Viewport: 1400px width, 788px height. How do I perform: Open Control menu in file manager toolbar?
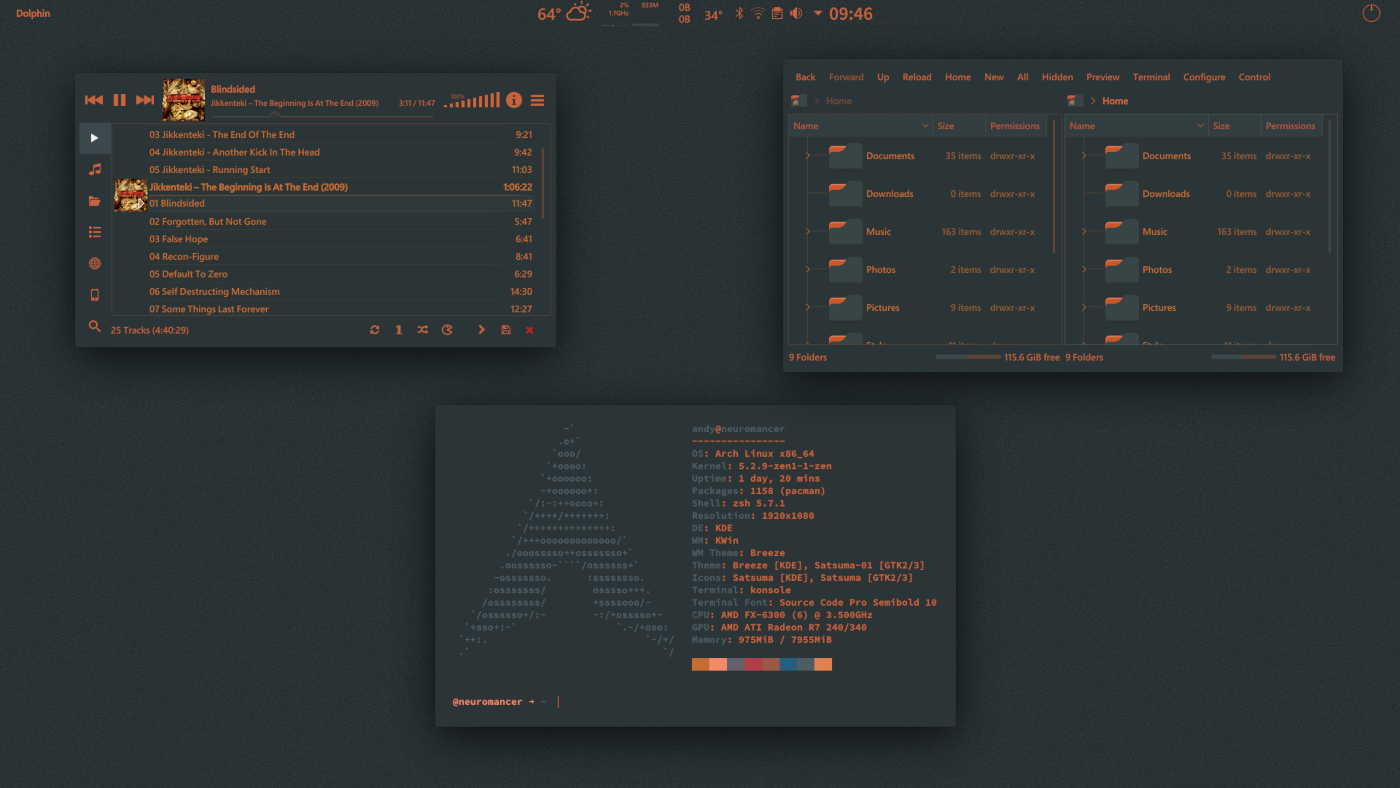(1255, 77)
